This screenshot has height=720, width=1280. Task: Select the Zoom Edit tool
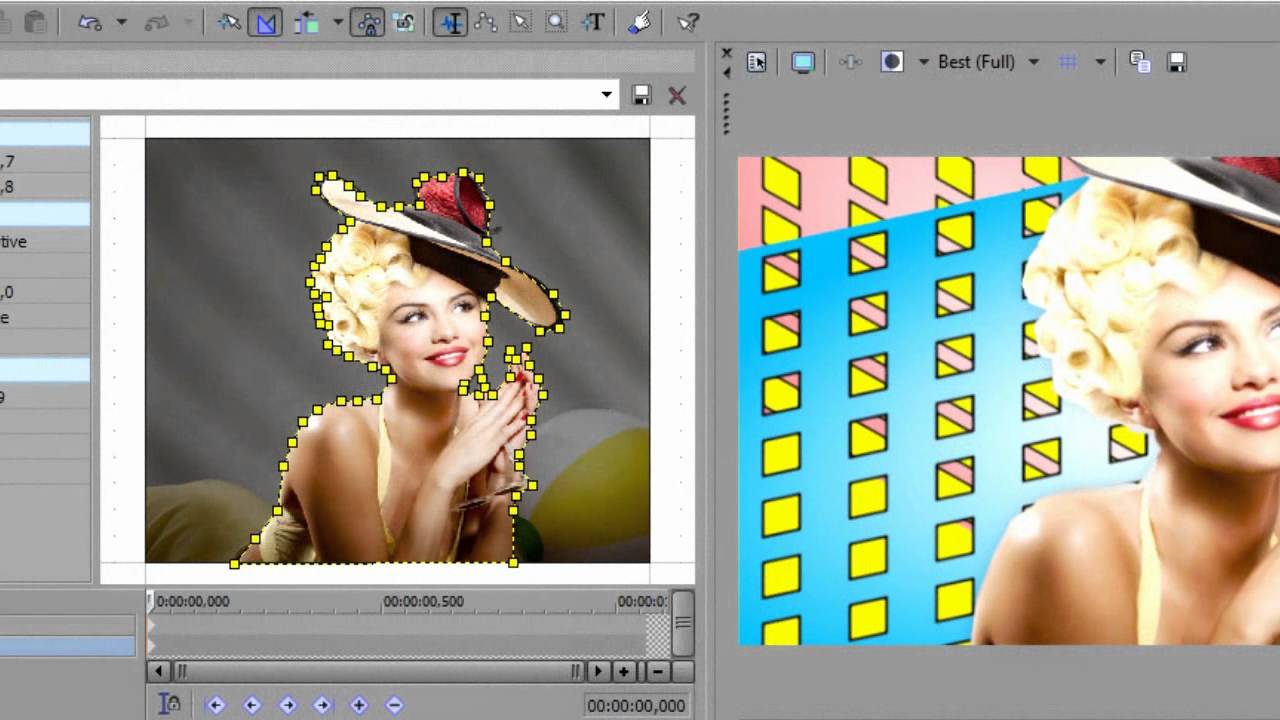(x=556, y=22)
